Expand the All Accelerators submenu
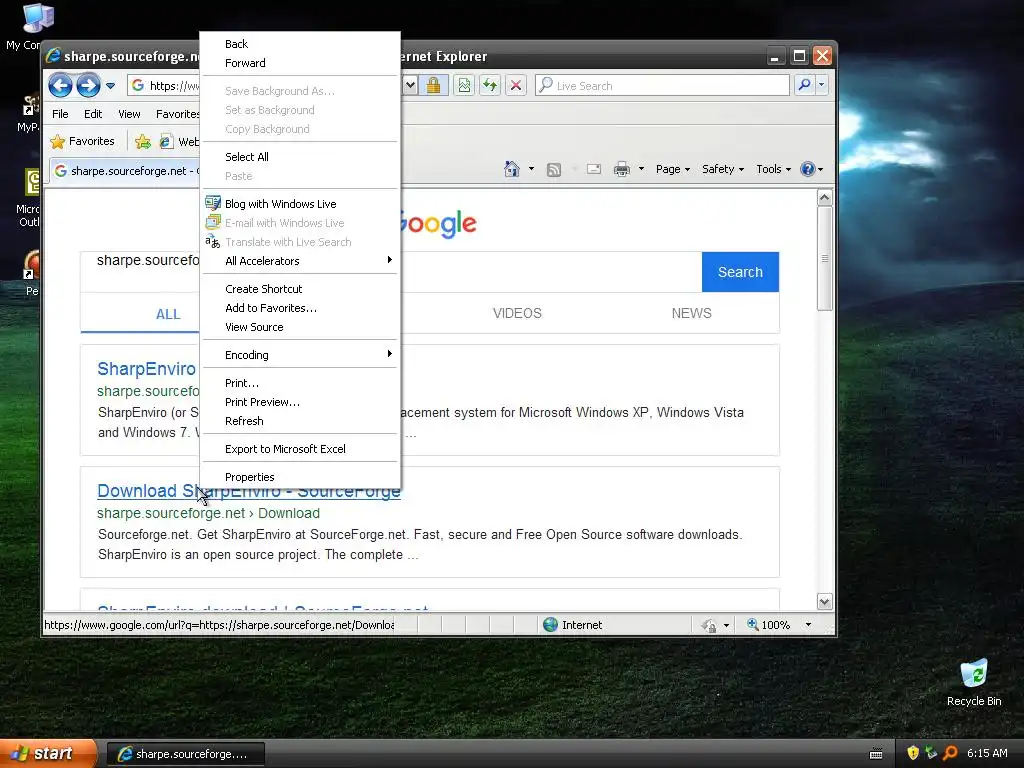The image size is (1024, 768). [300, 261]
